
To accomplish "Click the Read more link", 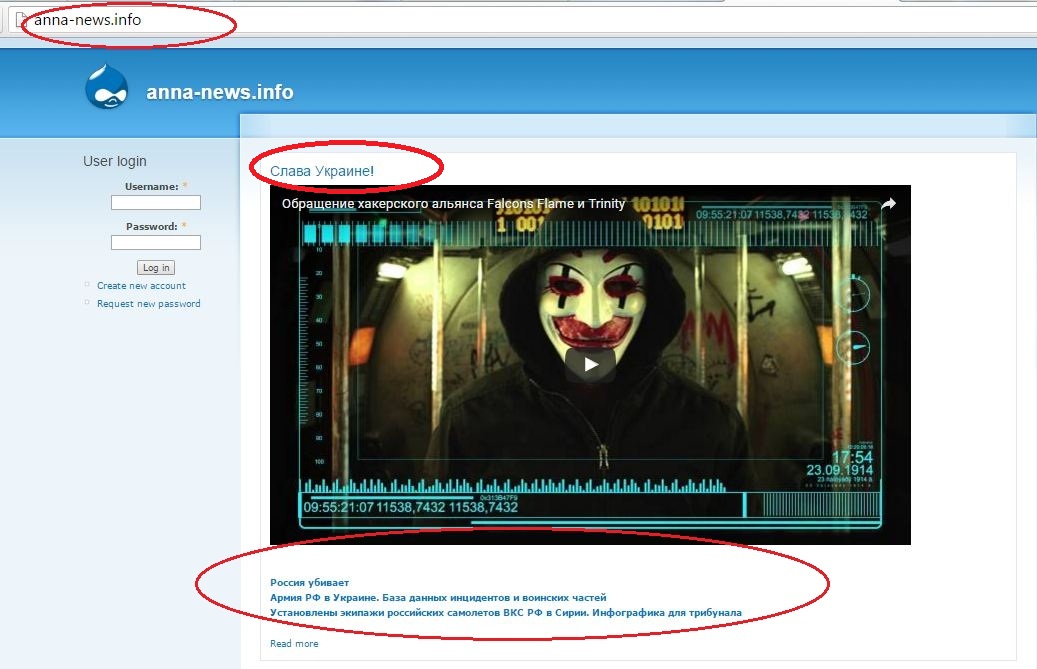I will [x=294, y=644].
